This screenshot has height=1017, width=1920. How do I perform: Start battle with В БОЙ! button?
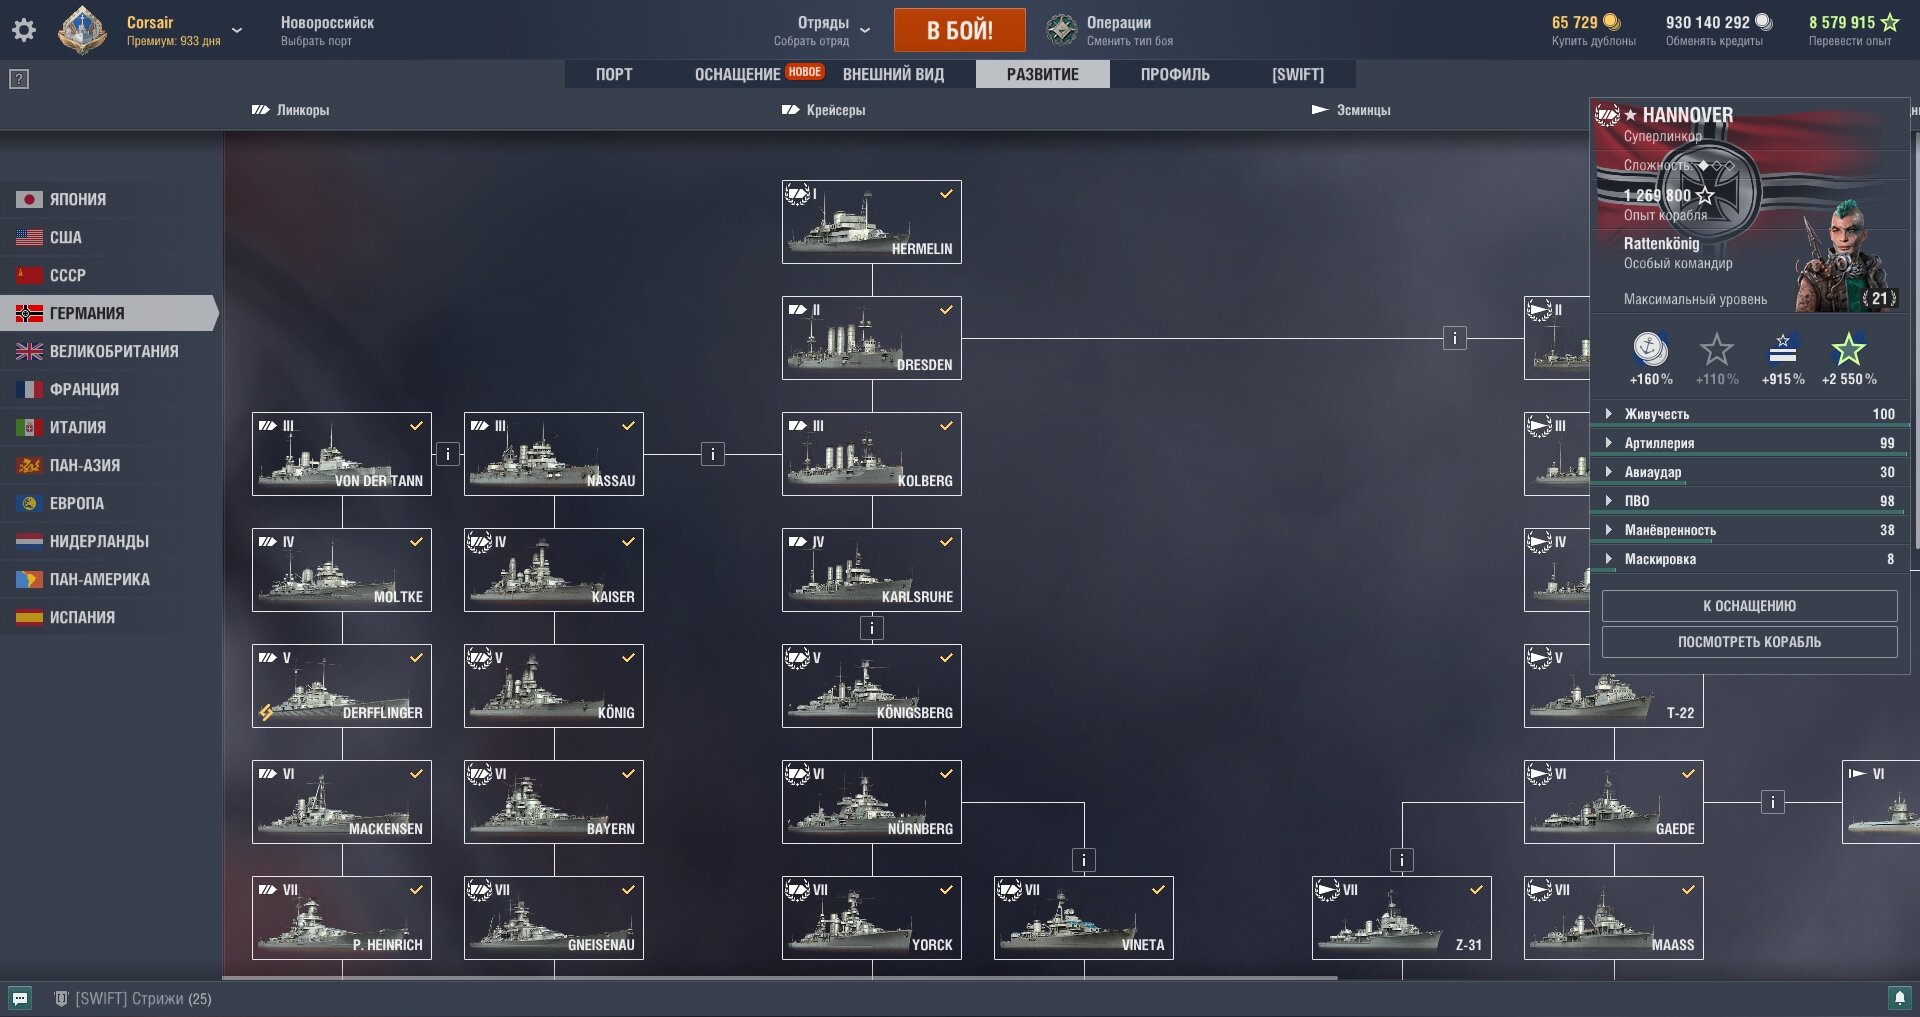pyautogui.click(x=960, y=30)
